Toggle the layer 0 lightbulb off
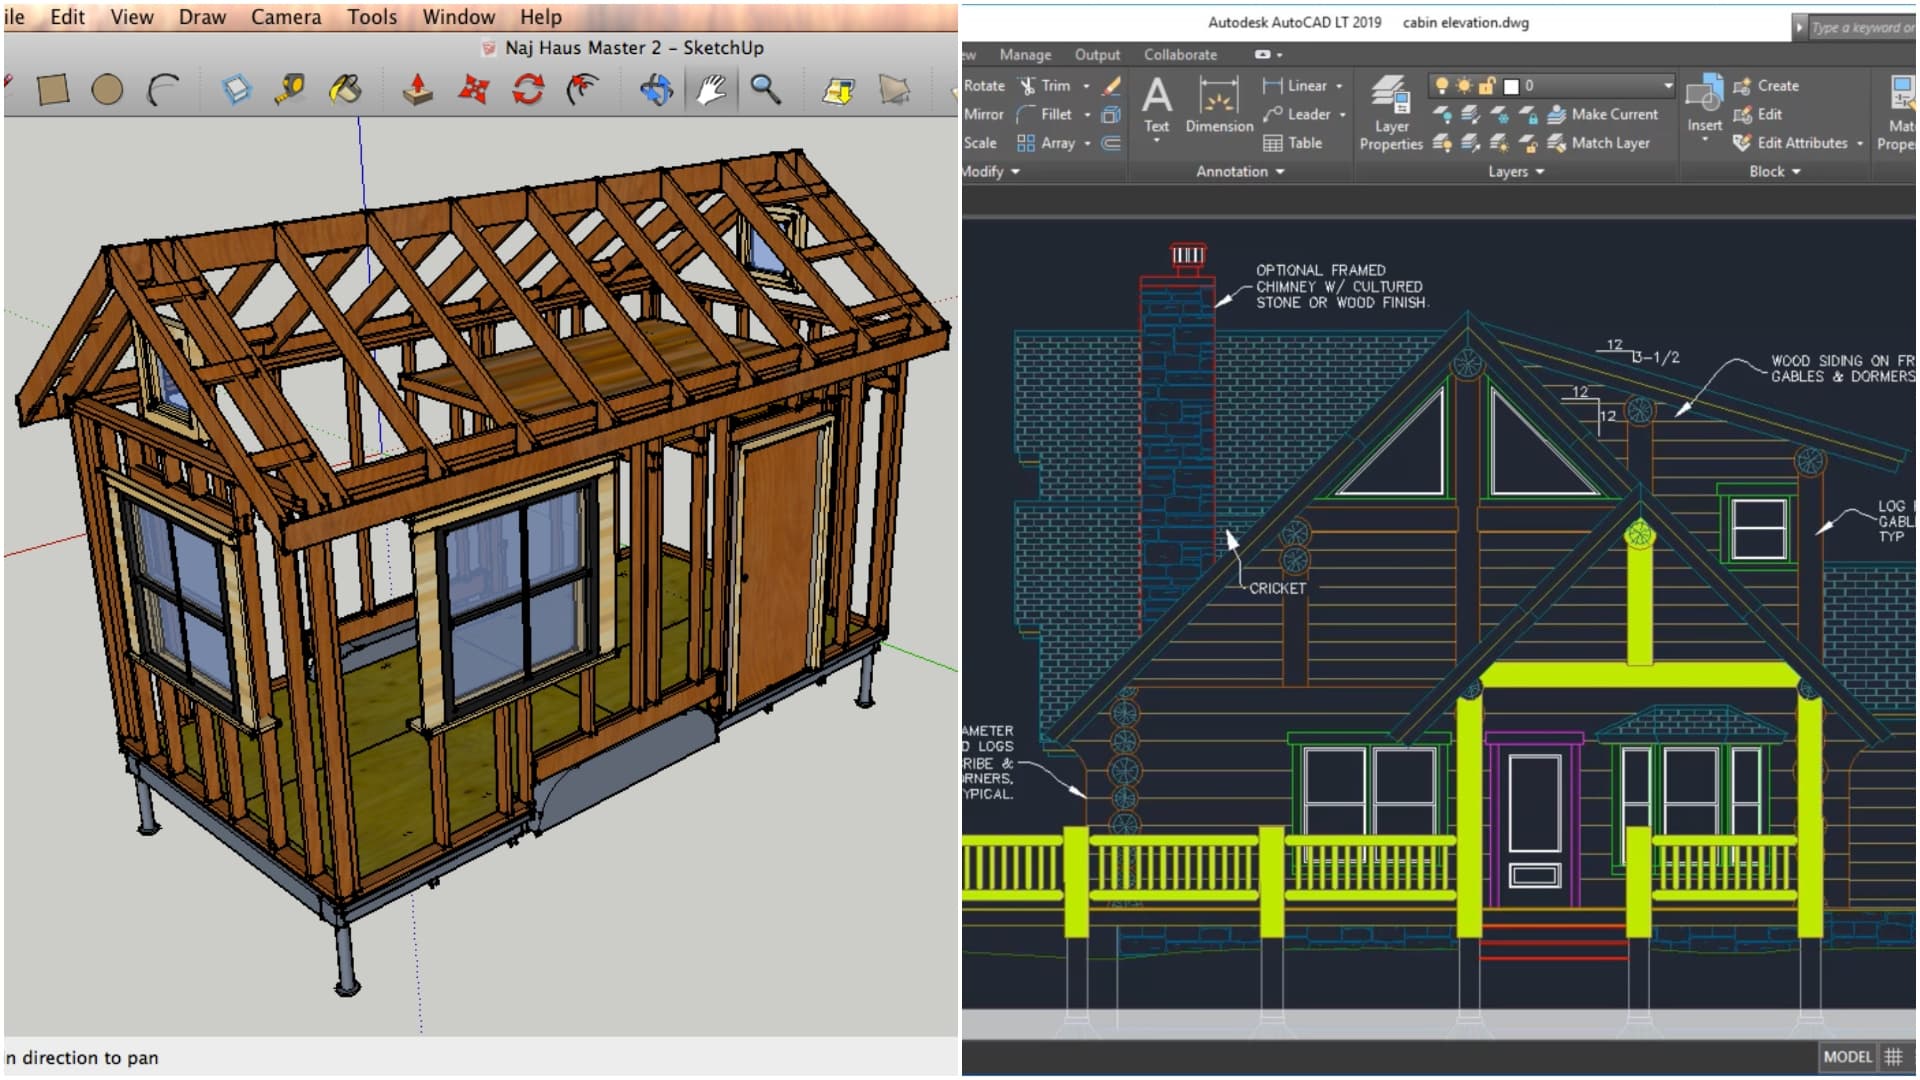 point(1443,86)
